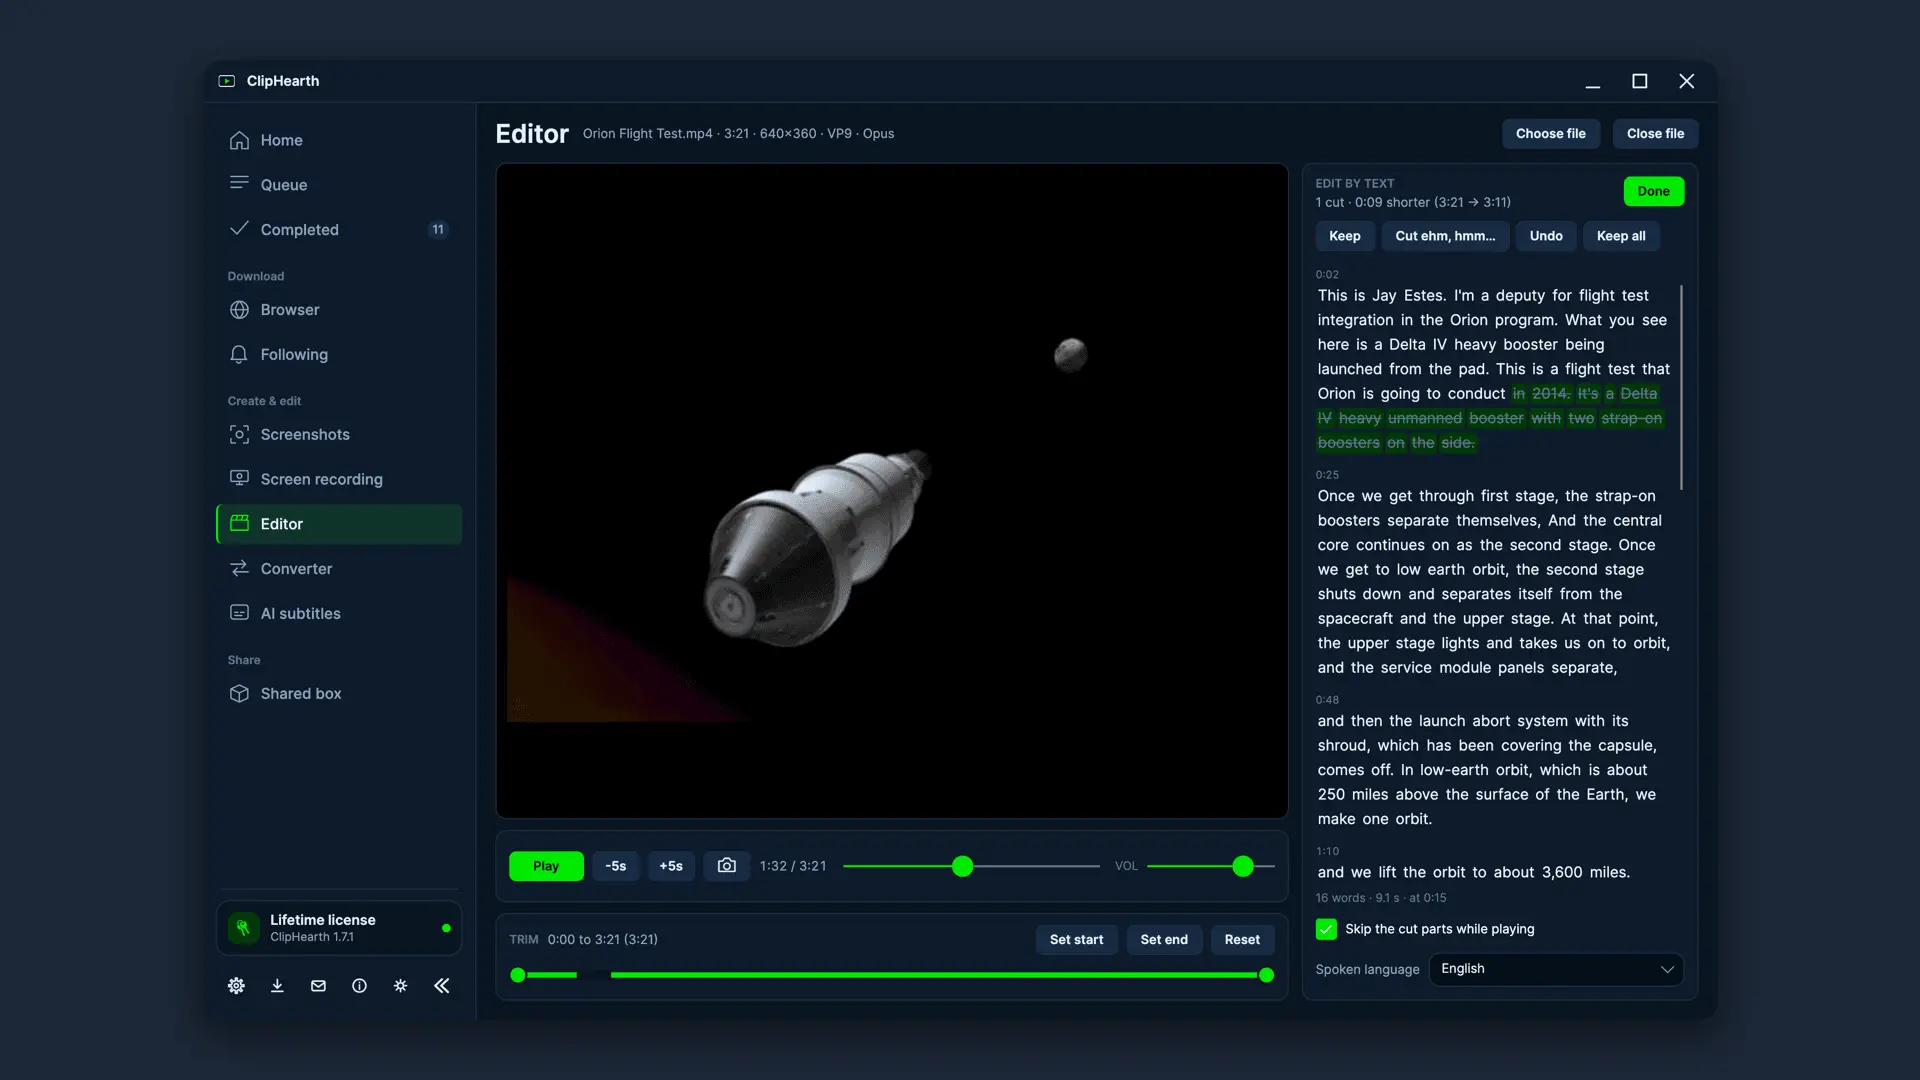Open the Browser globe icon

(x=239, y=310)
